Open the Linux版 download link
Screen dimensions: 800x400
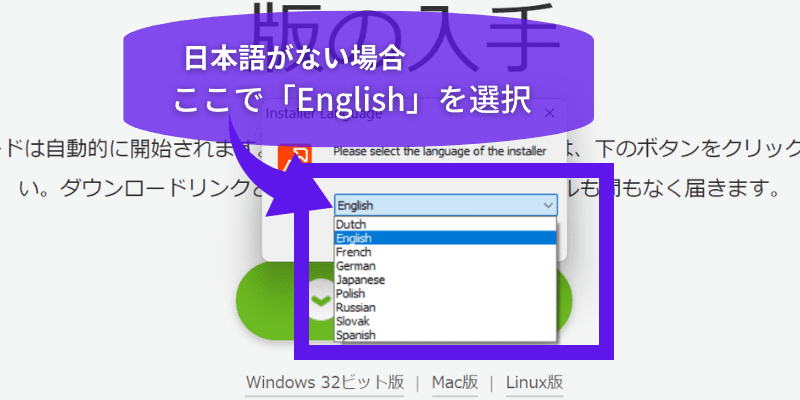(x=534, y=382)
